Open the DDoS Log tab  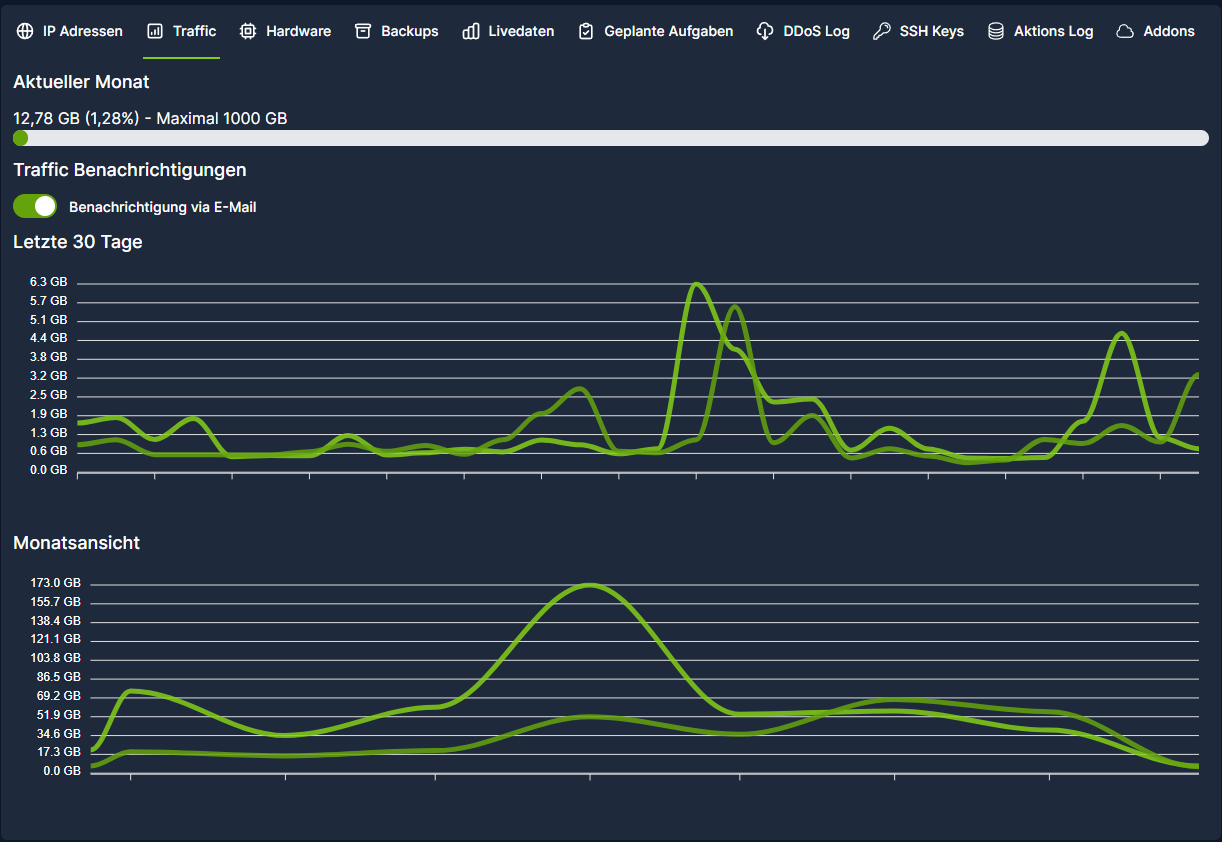point(803,31)
